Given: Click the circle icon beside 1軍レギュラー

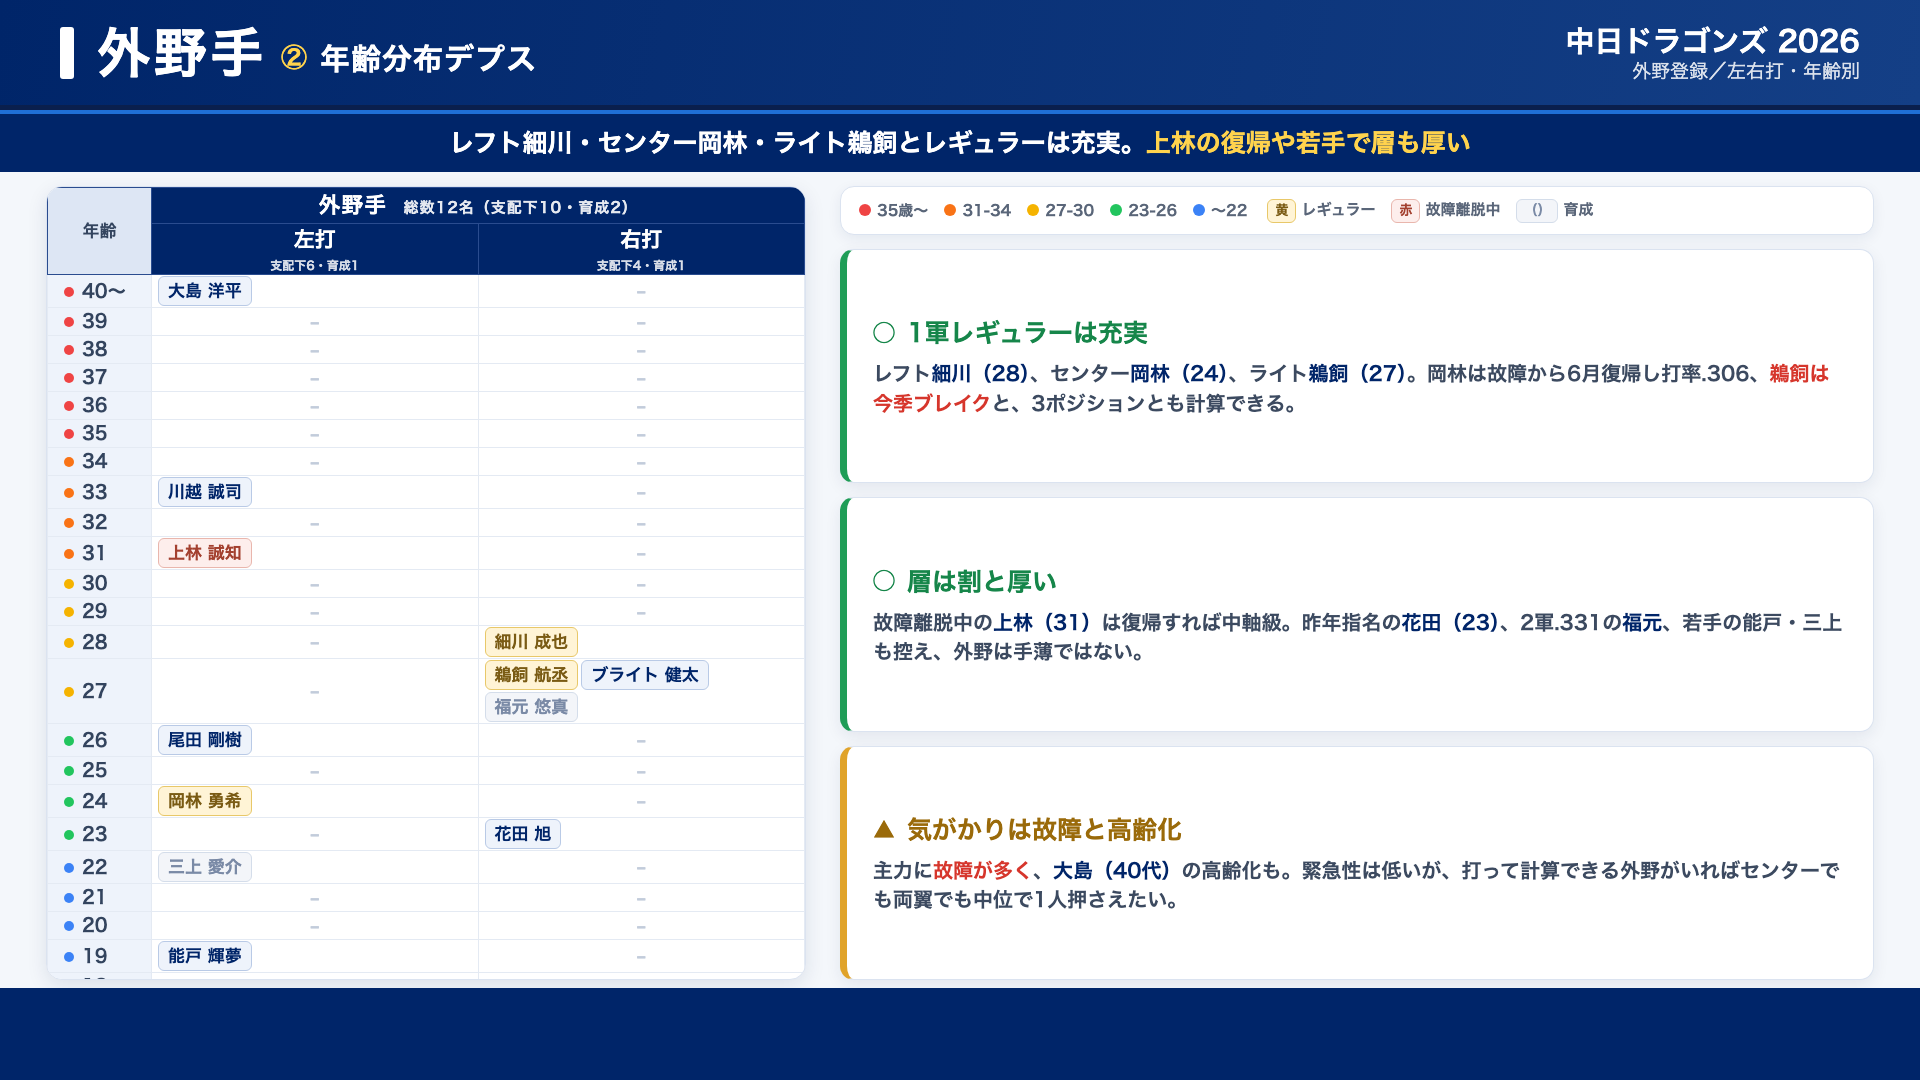Looking at the screenshot, I should click(x=884, y=333).
